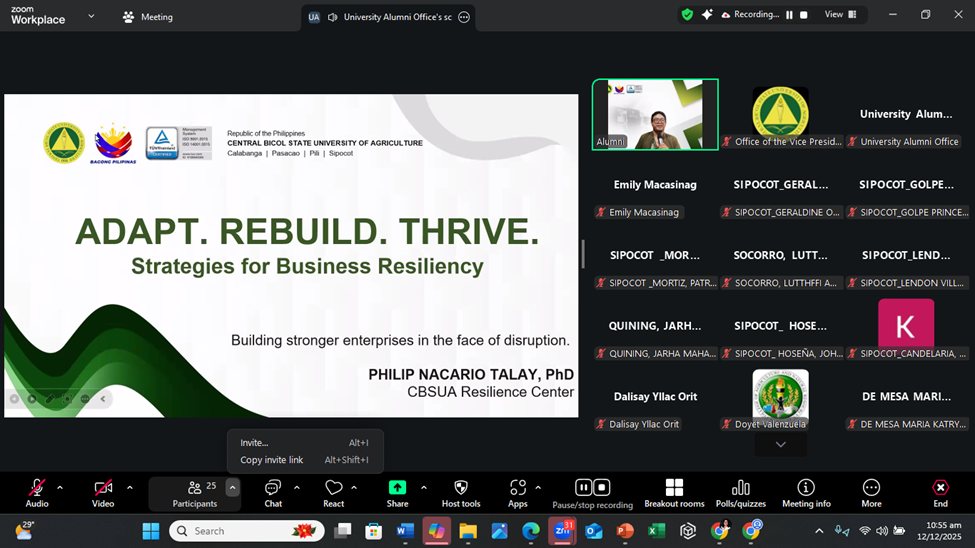Viewport: 975px width, 548px height.
Task: Open the Meeting info icon
Action: point(805,488)
